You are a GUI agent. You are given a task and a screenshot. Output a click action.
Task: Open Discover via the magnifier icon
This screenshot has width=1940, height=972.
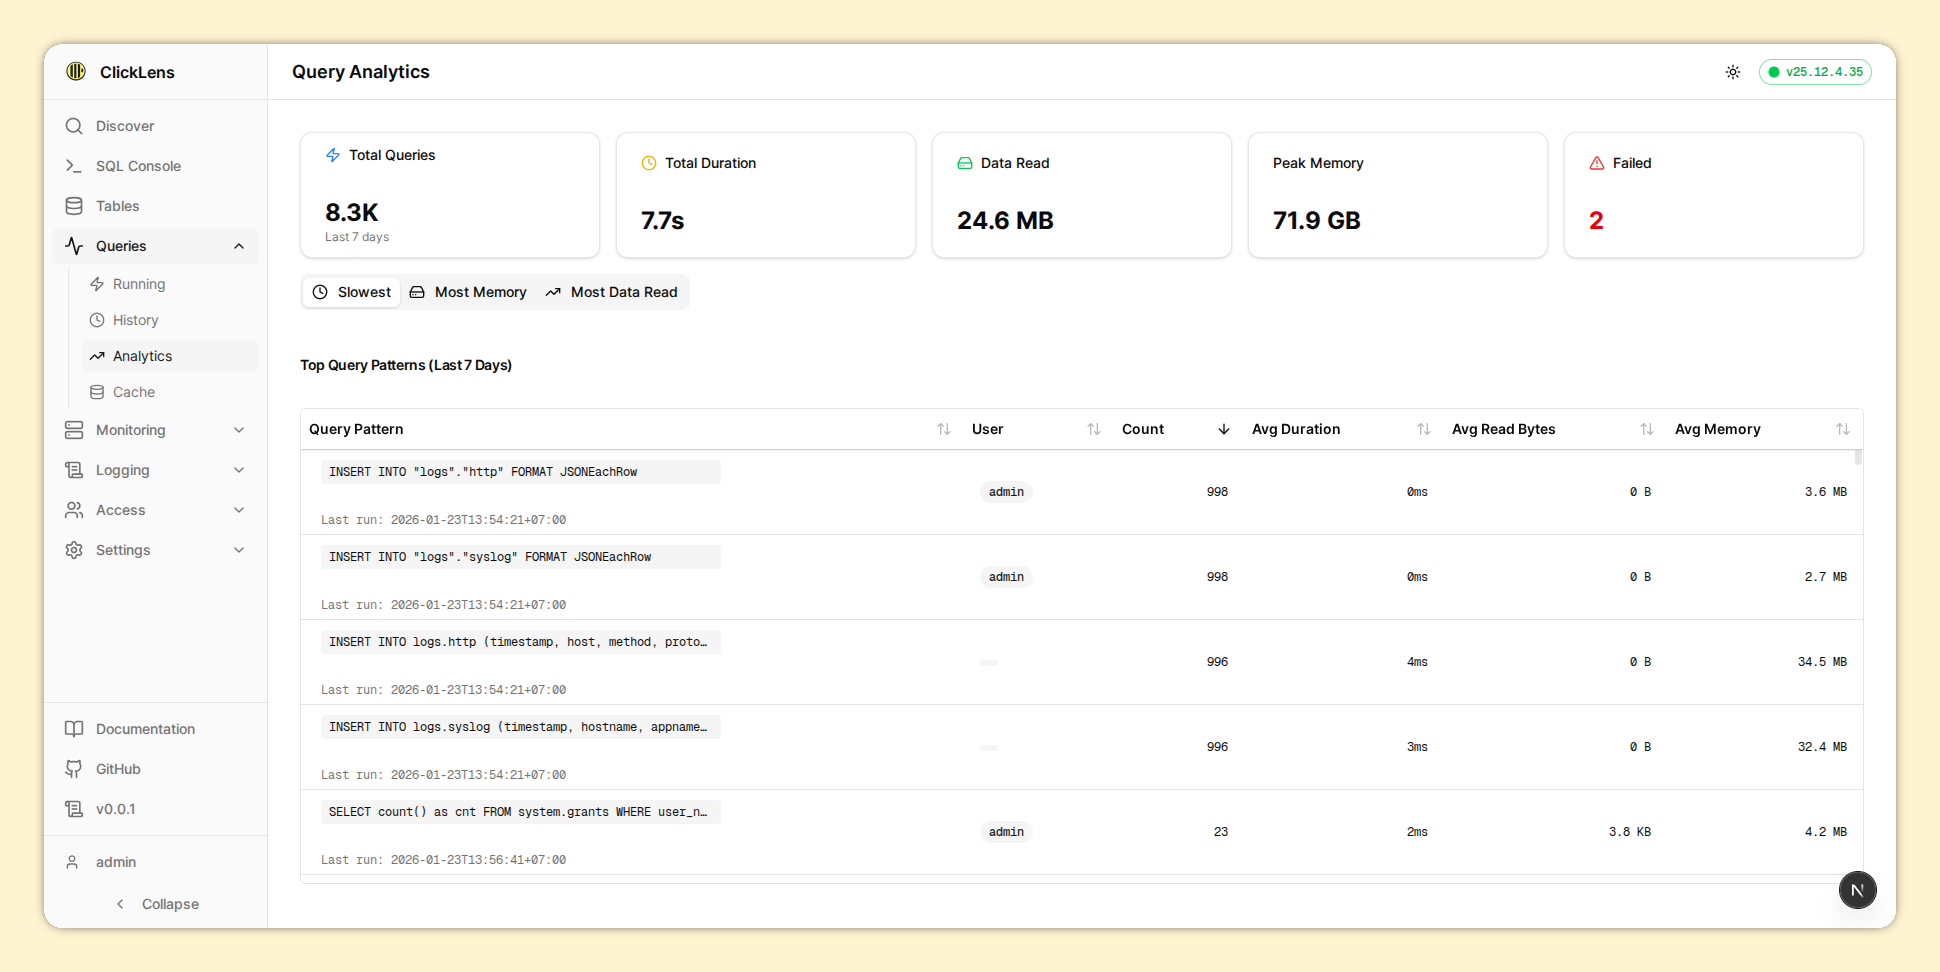click(x=74, y=126)
